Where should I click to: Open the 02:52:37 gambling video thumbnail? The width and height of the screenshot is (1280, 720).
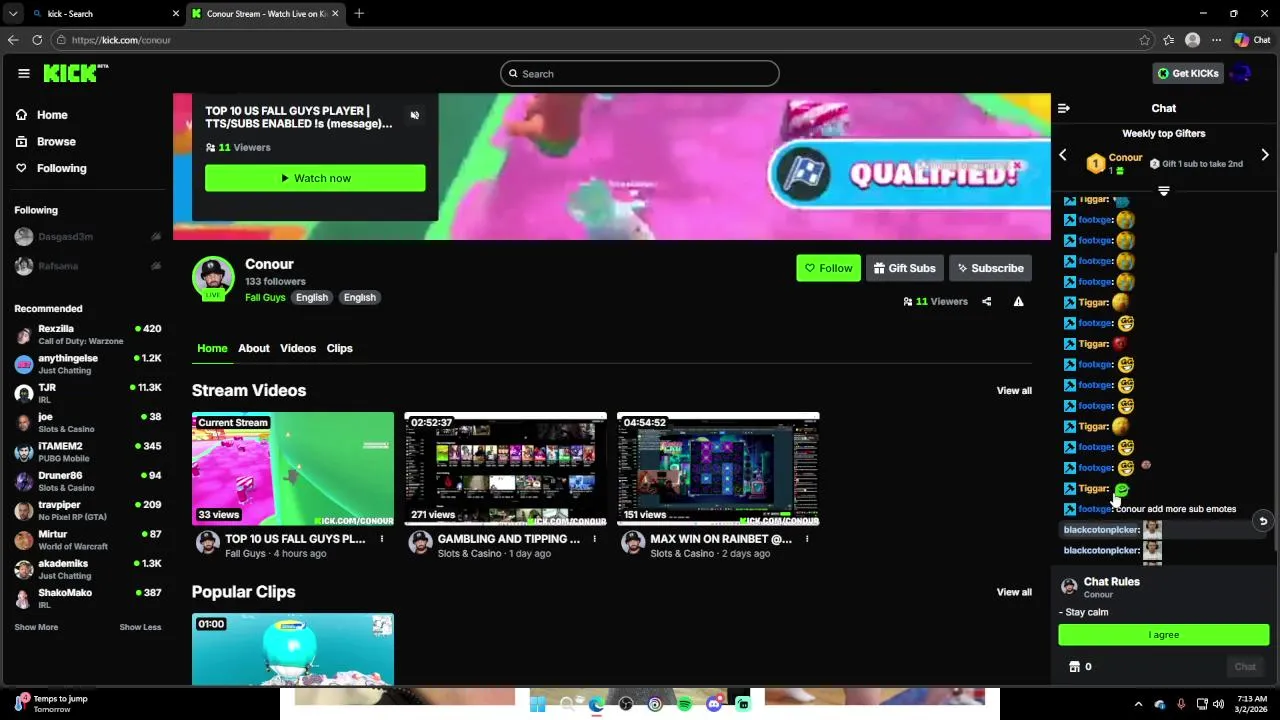coord(505,469)
